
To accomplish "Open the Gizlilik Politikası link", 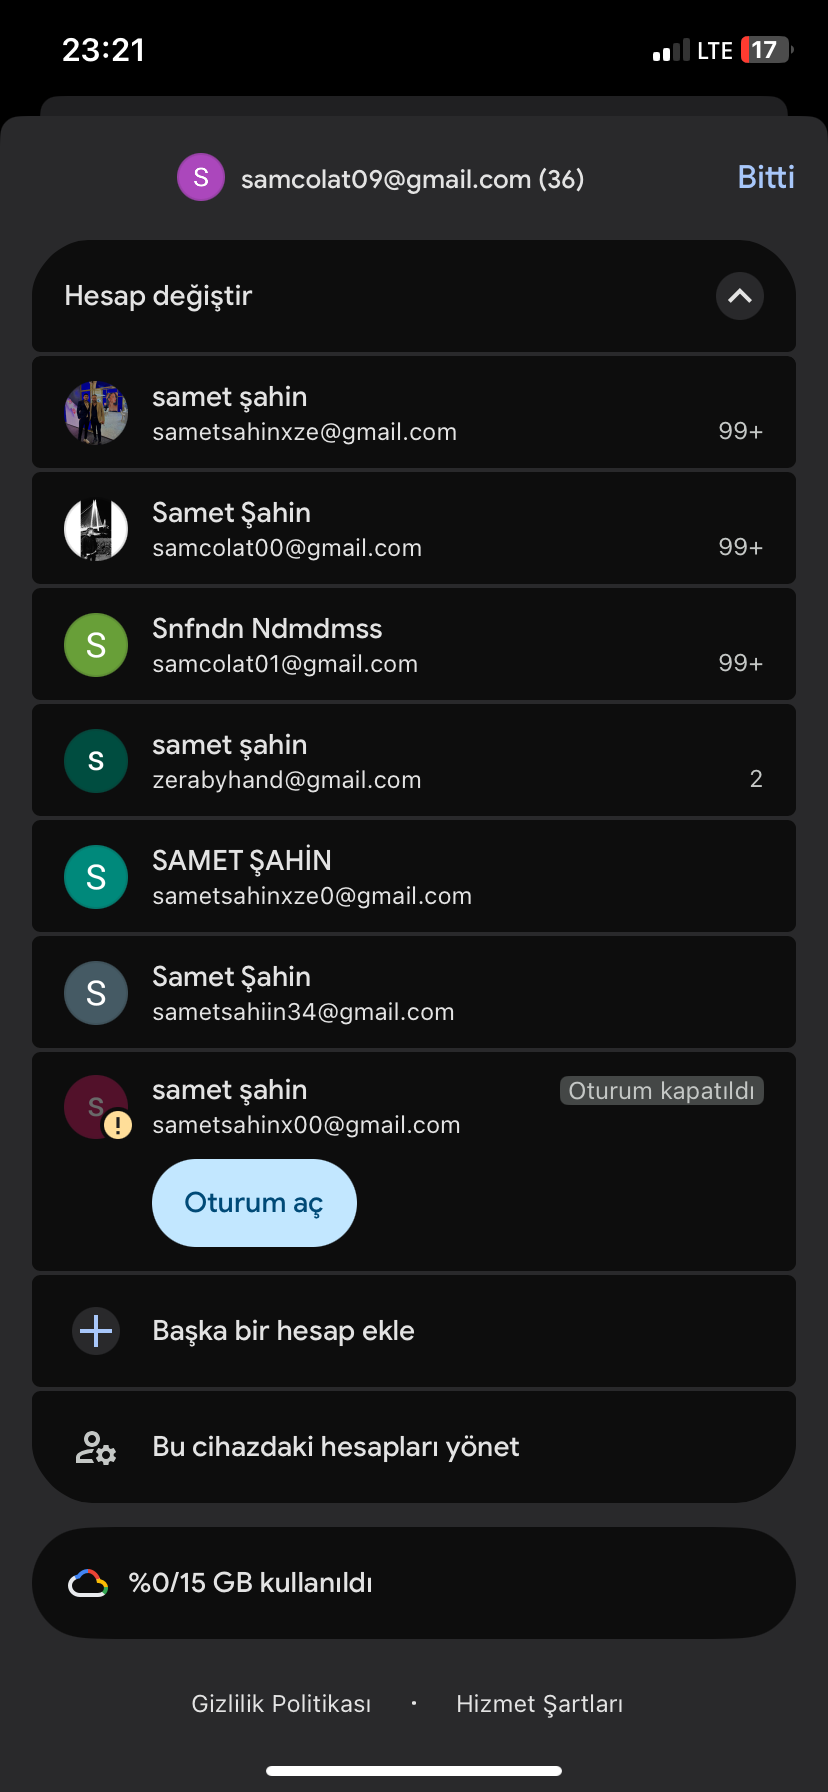I will pyautogui.click(x=281, y=1704).
